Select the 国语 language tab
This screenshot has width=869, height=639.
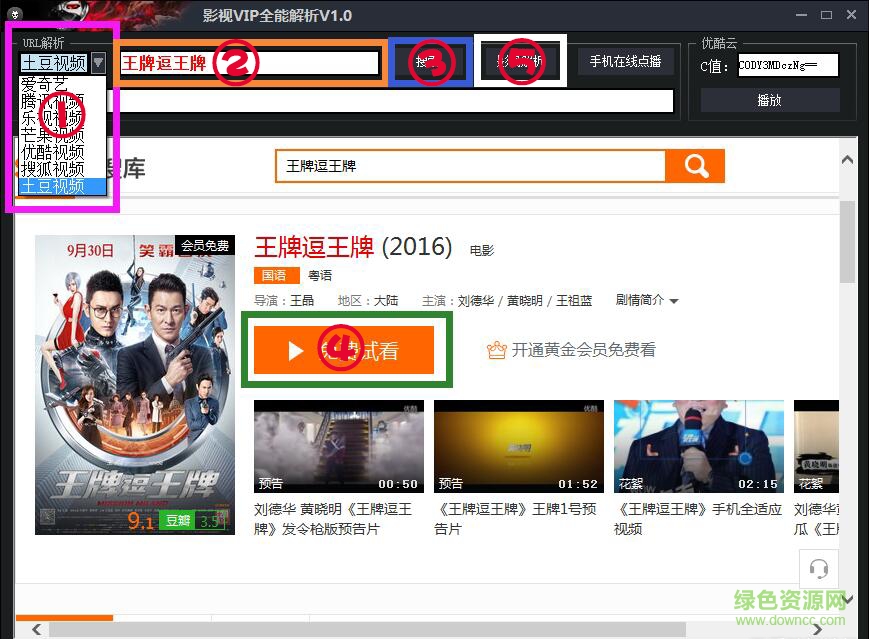pyautogui.click(x=277, y=274)
